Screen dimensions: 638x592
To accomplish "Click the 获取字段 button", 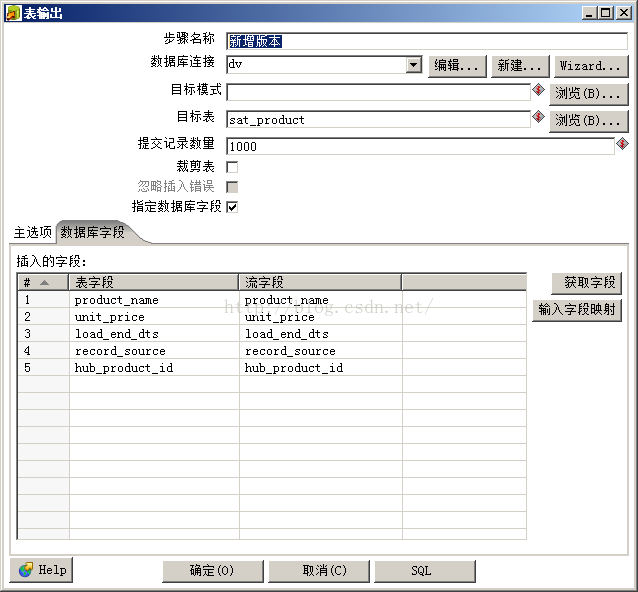I will click(x=586, y=283).
